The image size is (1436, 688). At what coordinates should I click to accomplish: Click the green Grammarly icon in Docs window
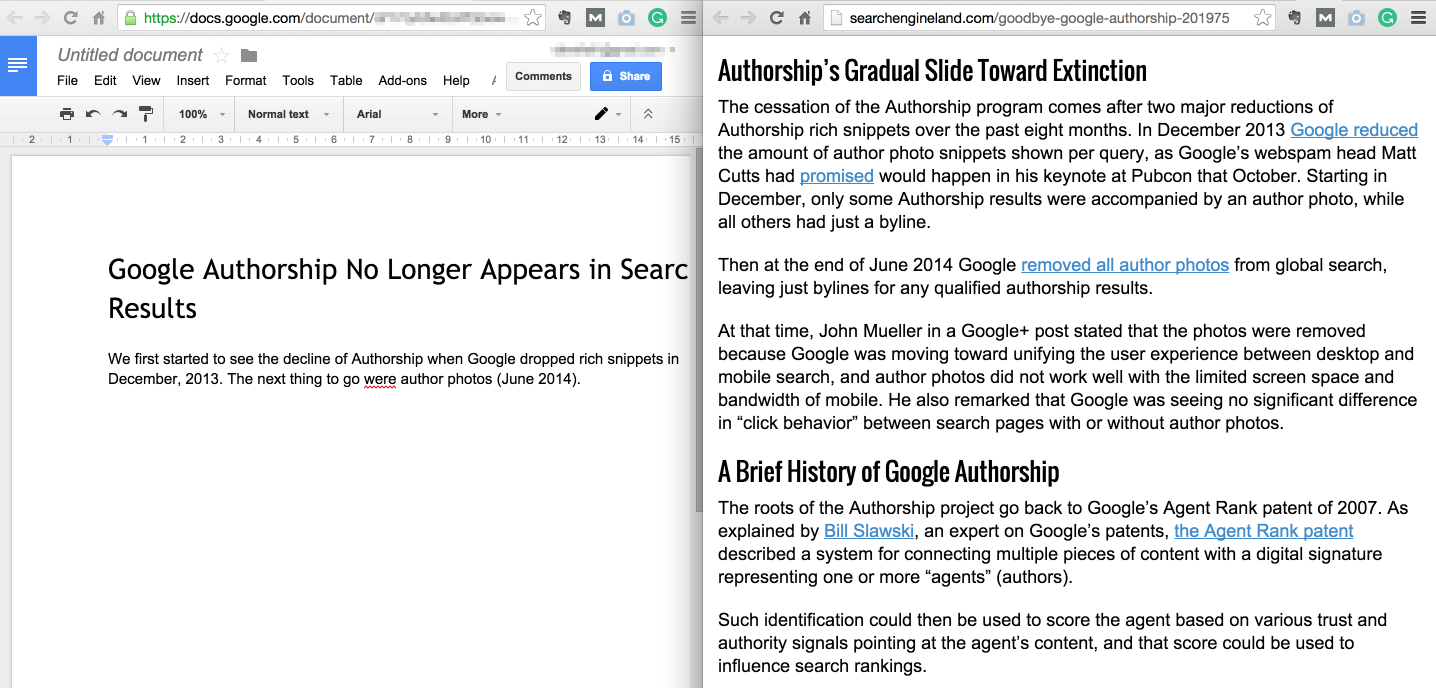point(657,18)
